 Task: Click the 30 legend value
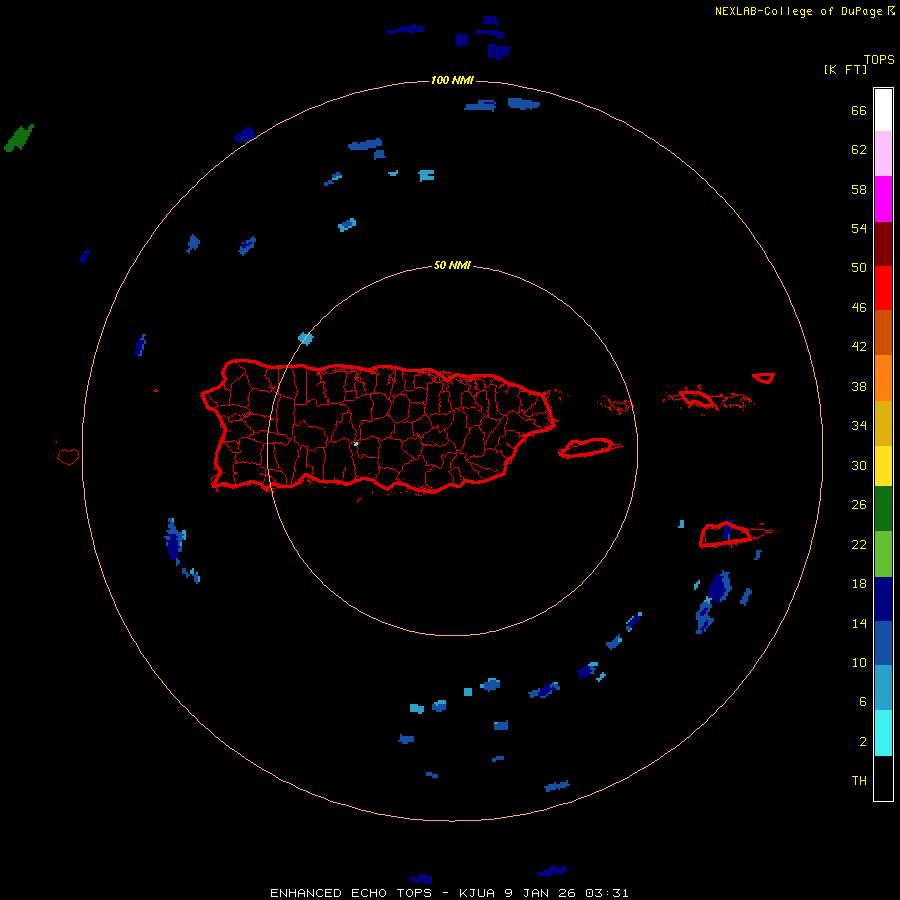[x=859, y=465]
